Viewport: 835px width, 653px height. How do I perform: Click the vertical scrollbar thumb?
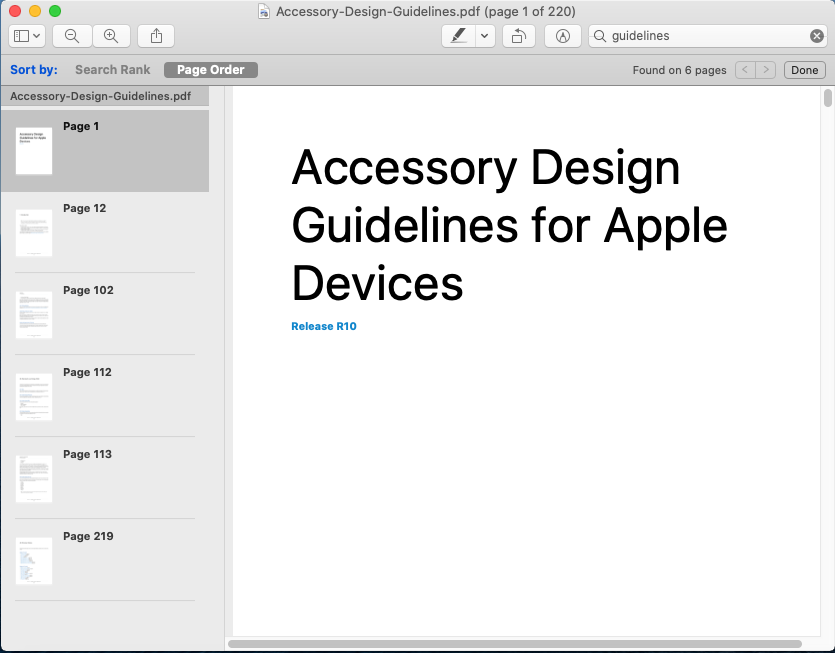(828, 99)
